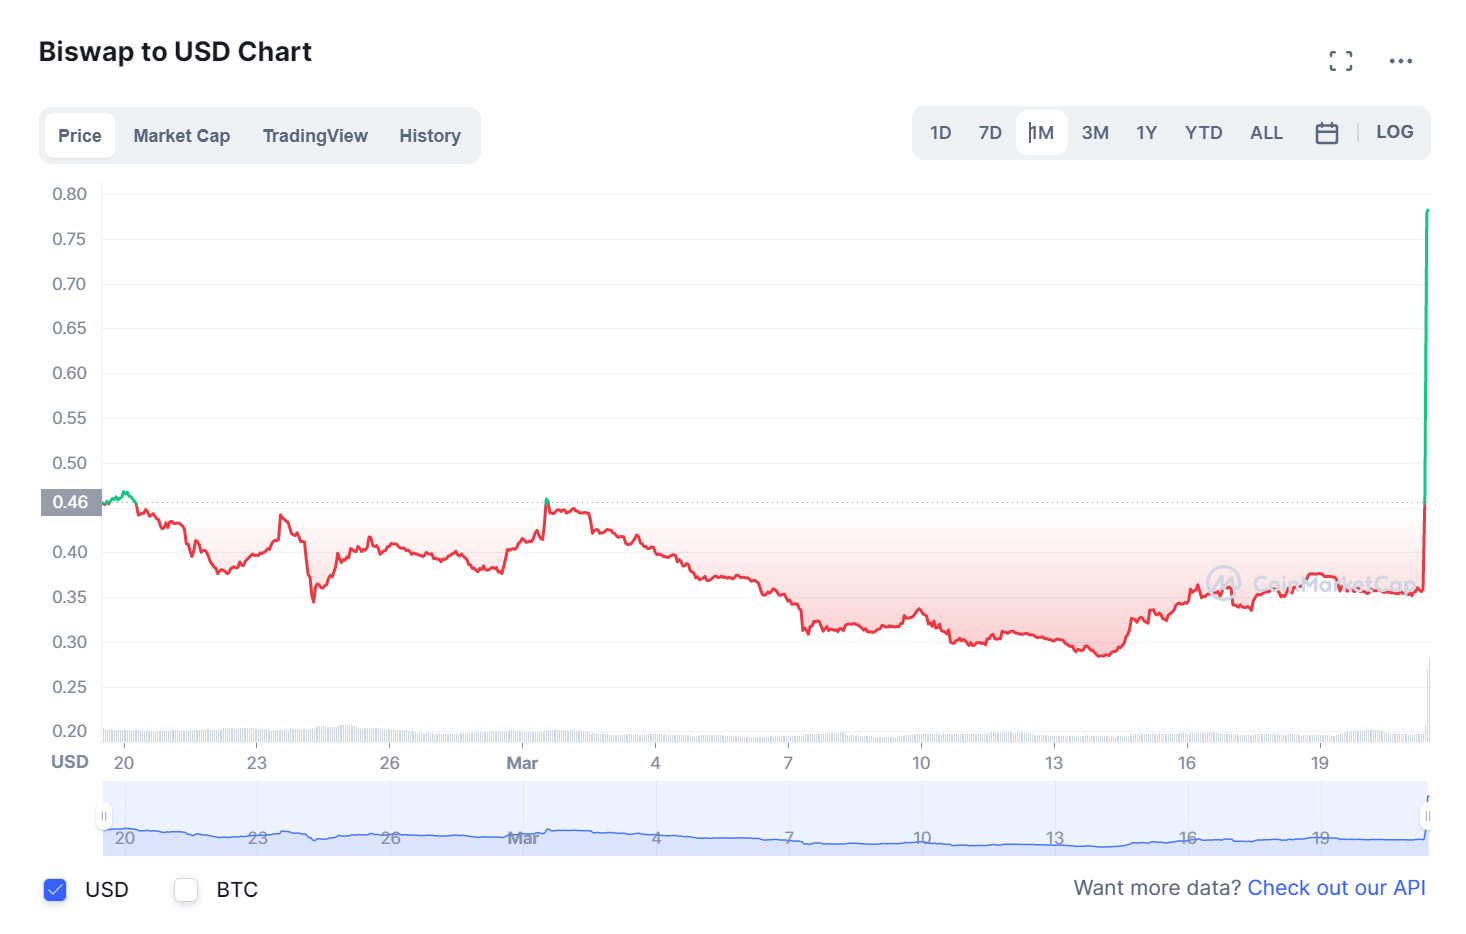
Task: Open the three-dot more options menu
Action: coord(1401,61)
